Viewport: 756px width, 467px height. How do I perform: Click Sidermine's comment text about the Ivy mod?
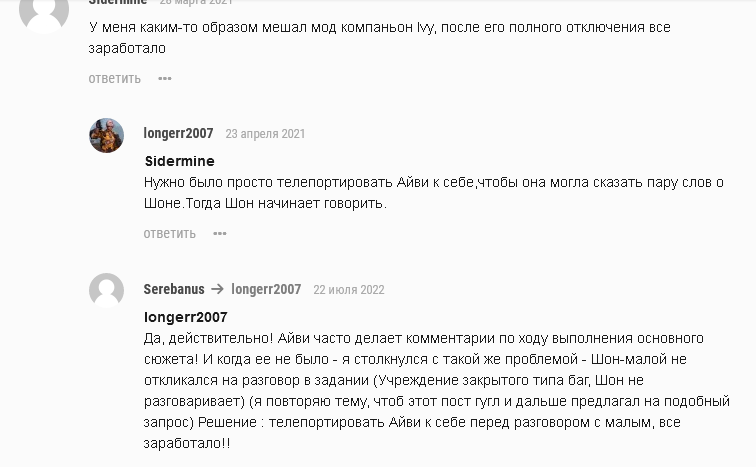pyautogui.click(x=379, y=37)
